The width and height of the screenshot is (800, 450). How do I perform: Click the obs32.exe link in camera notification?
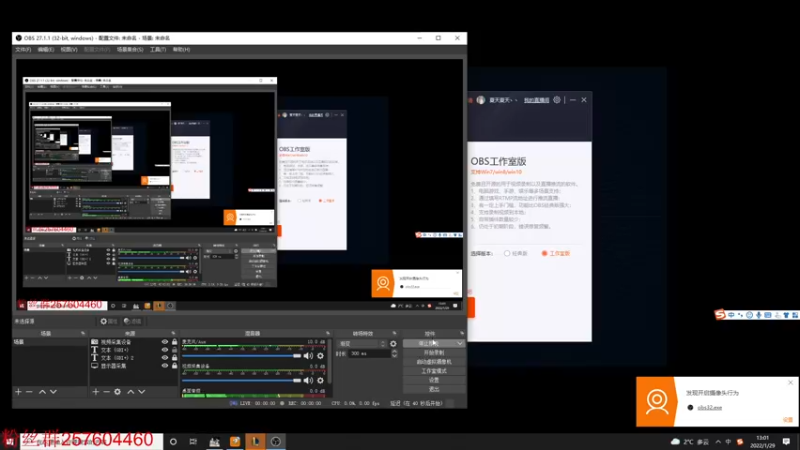(x=710, y=408)
